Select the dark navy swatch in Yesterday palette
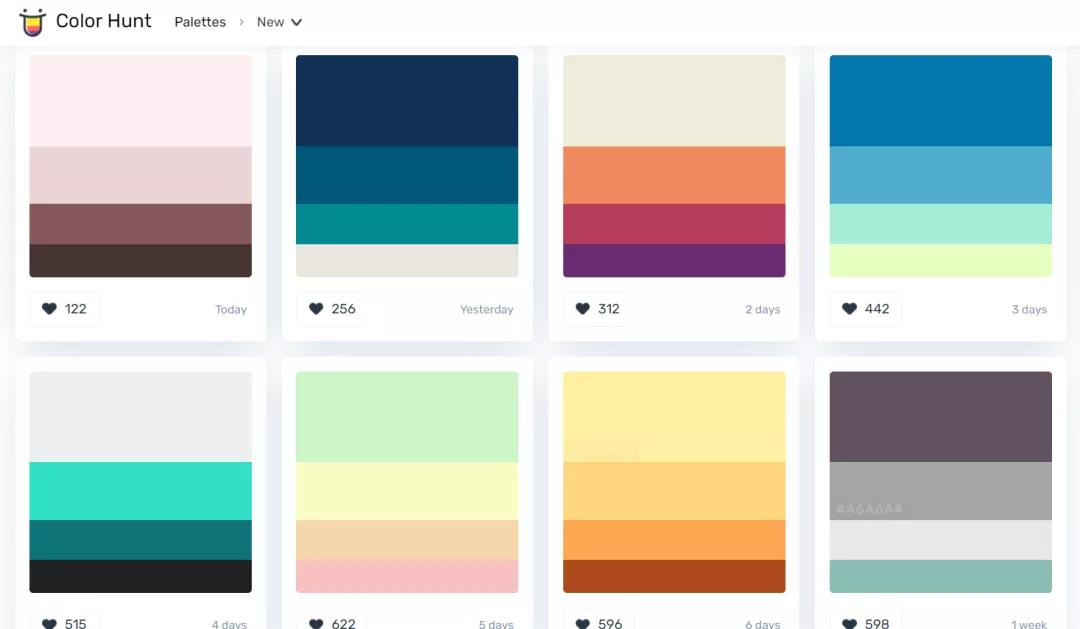 [x=407, y=101]
